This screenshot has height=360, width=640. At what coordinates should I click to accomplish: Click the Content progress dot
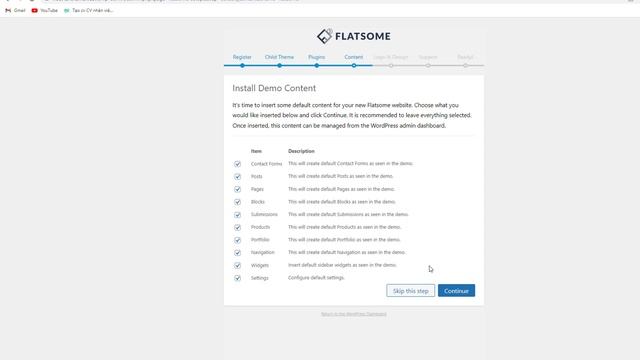[x=354, y=65]
